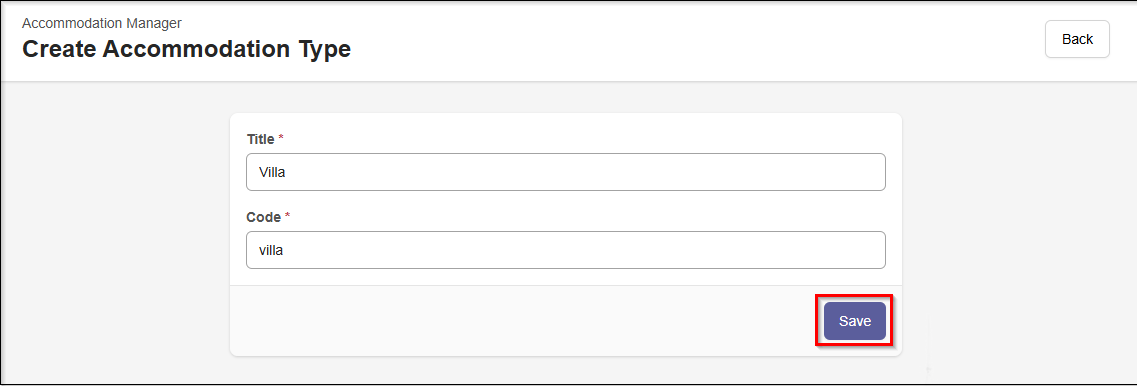
Task: Click the red asterisk beside Code
Action: pos(287,215)
